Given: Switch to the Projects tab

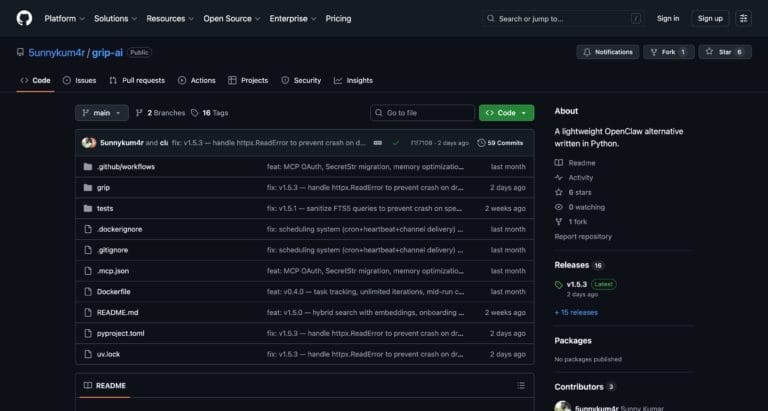Looking at the screenshot, I should click(248, 80).
